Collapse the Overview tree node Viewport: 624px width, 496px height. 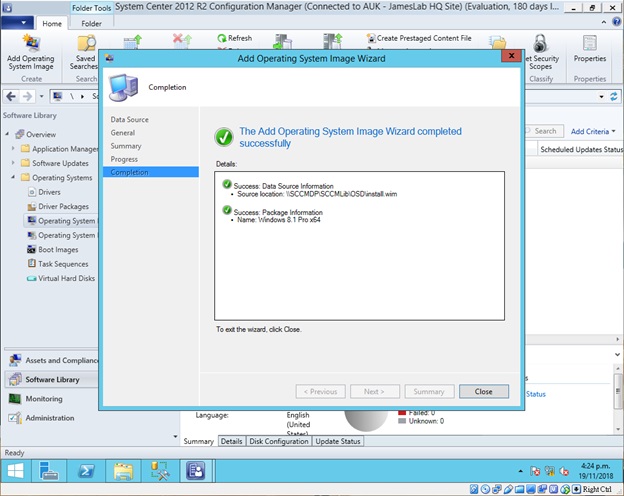[7, 134]
